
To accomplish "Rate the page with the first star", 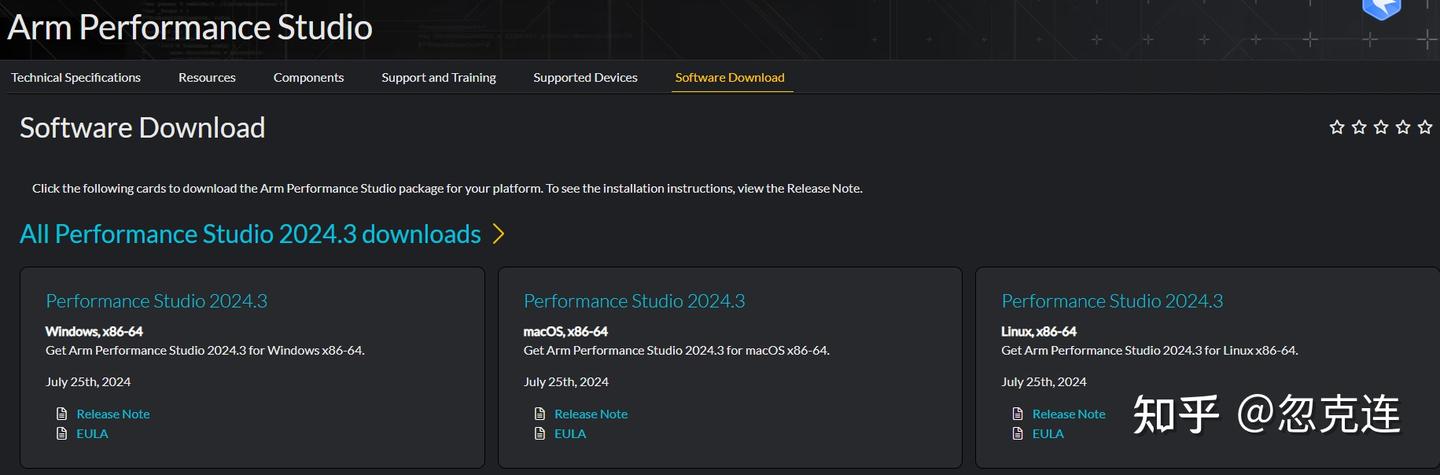I will click(1337, 127).
